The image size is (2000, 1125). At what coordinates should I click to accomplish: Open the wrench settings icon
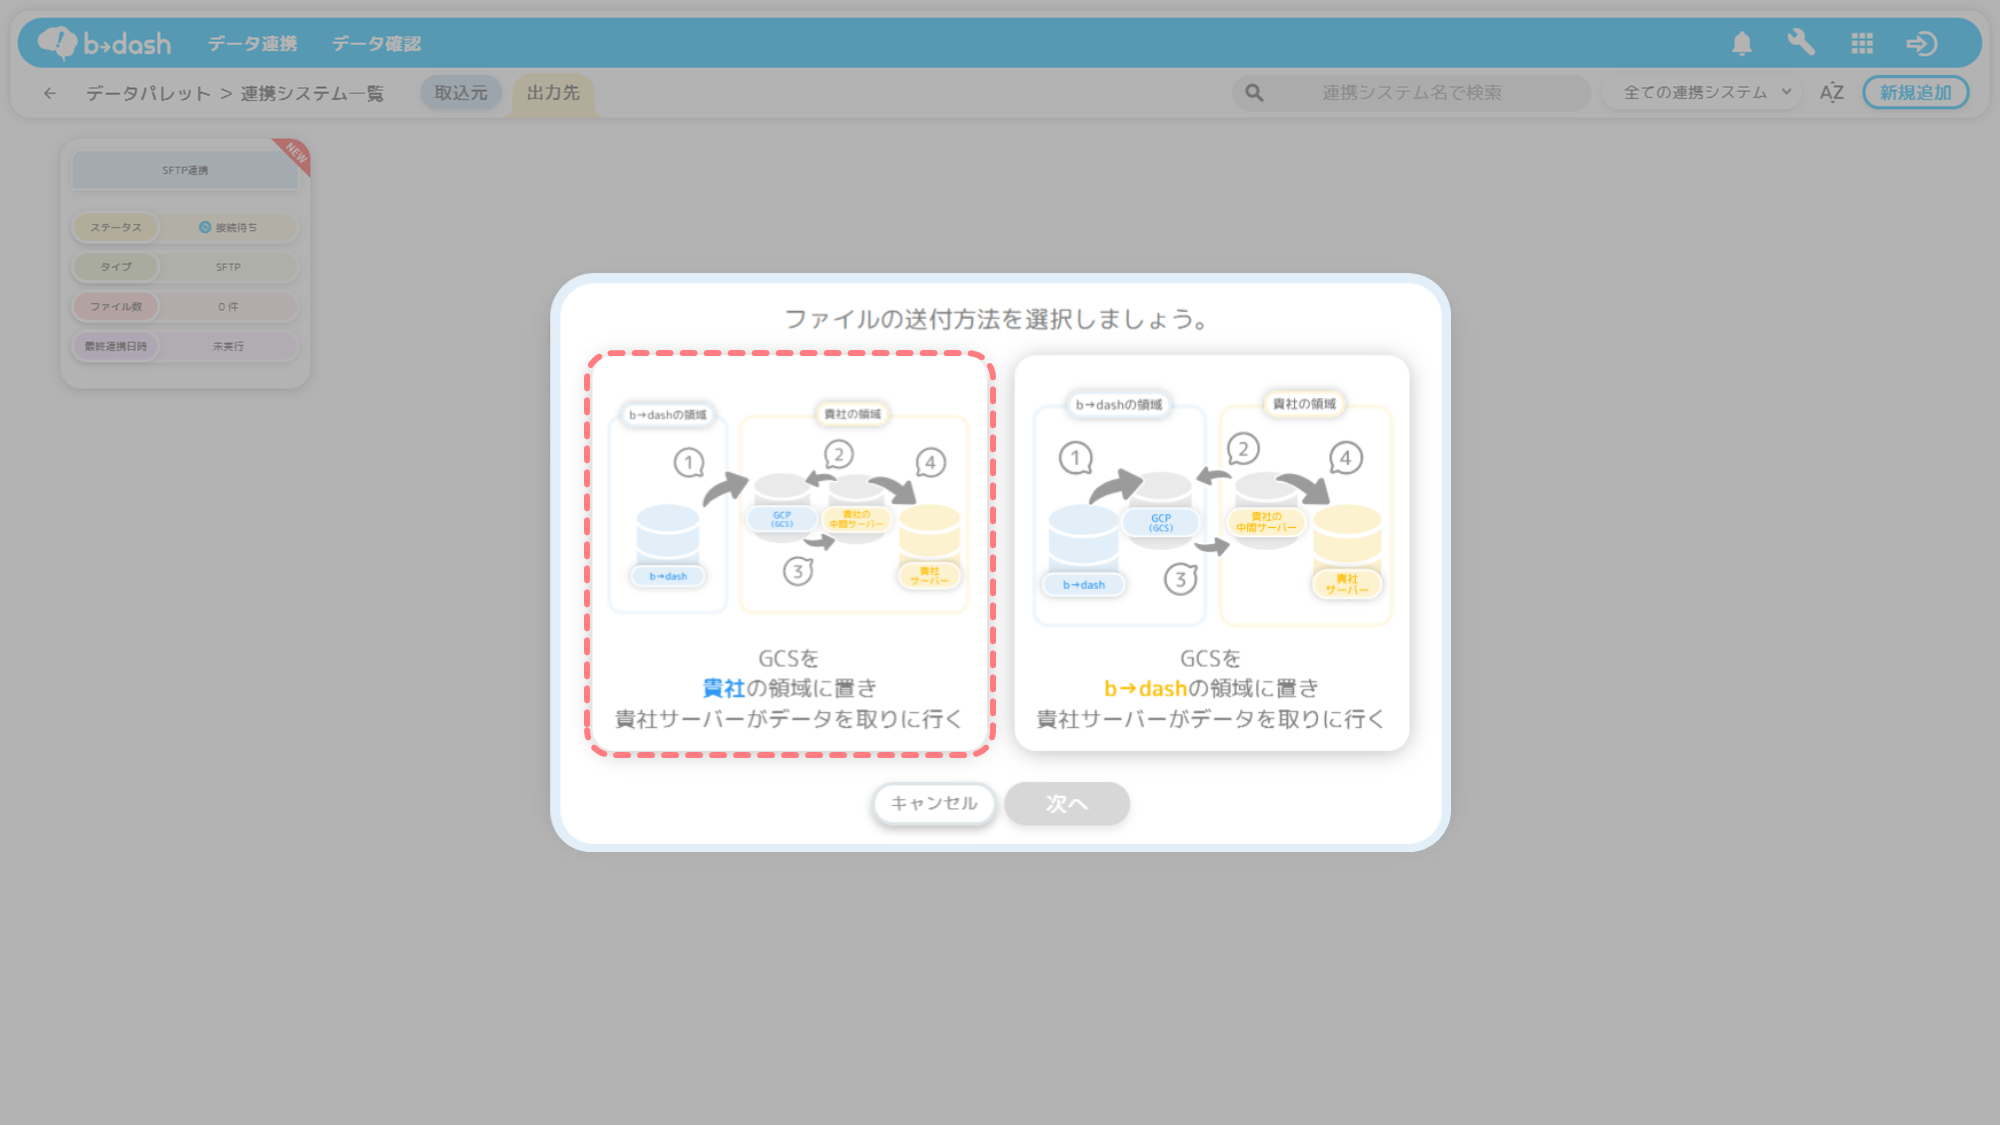1801,43
